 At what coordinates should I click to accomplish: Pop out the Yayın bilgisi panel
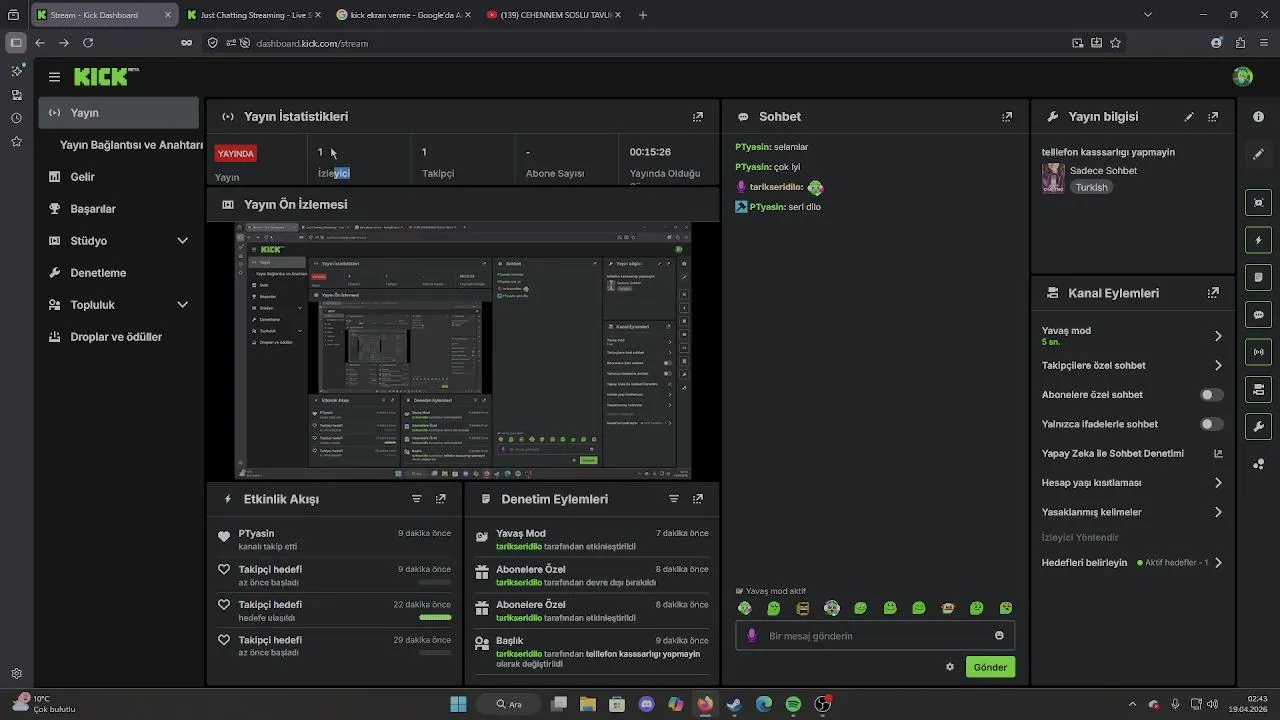1213,117
